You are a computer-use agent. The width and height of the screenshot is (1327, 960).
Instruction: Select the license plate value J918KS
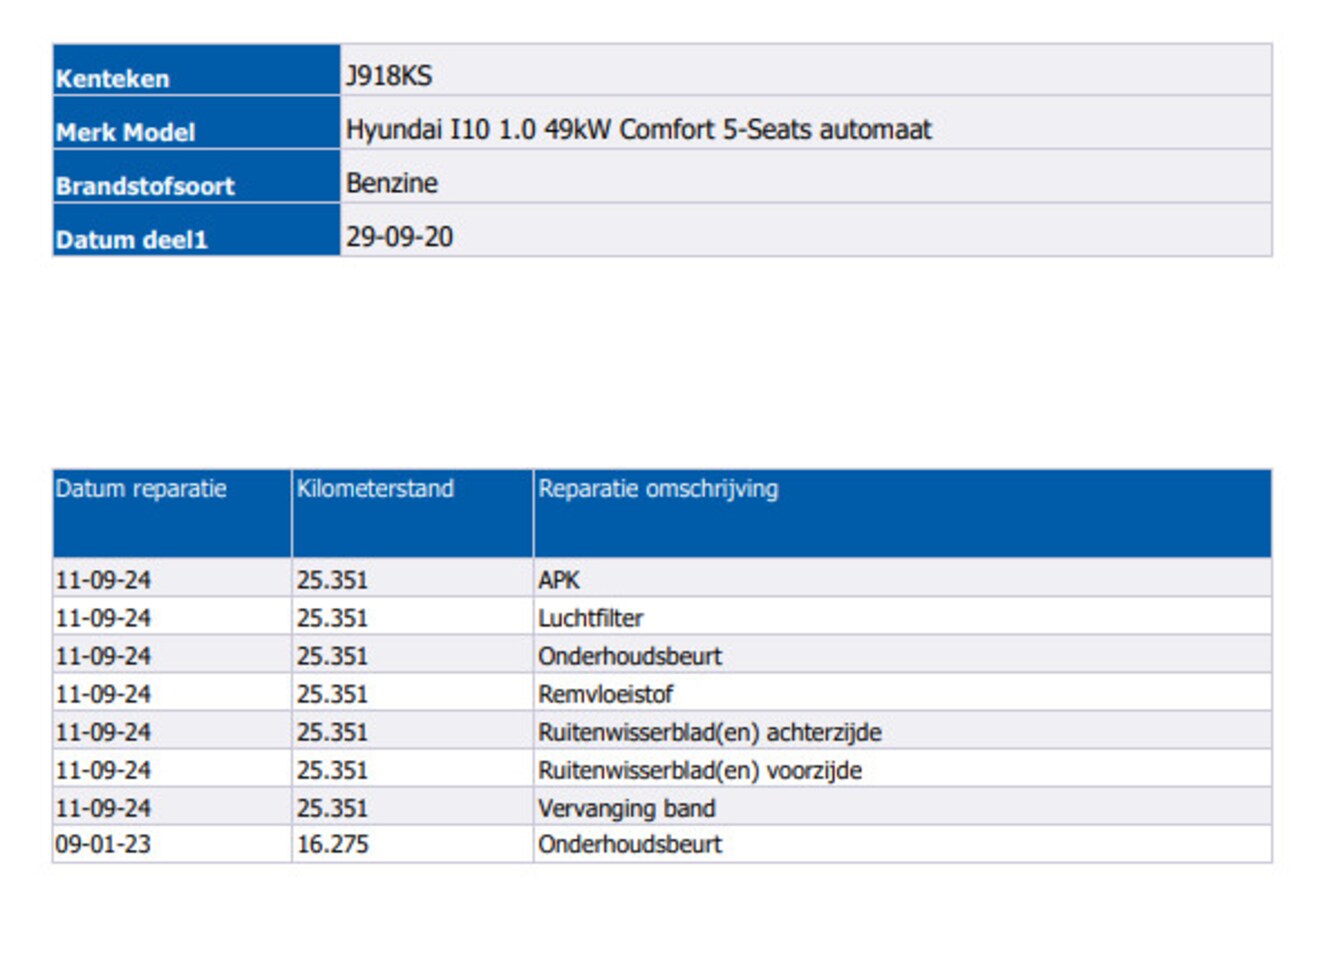pyautogui.click(x=389, y=76)
